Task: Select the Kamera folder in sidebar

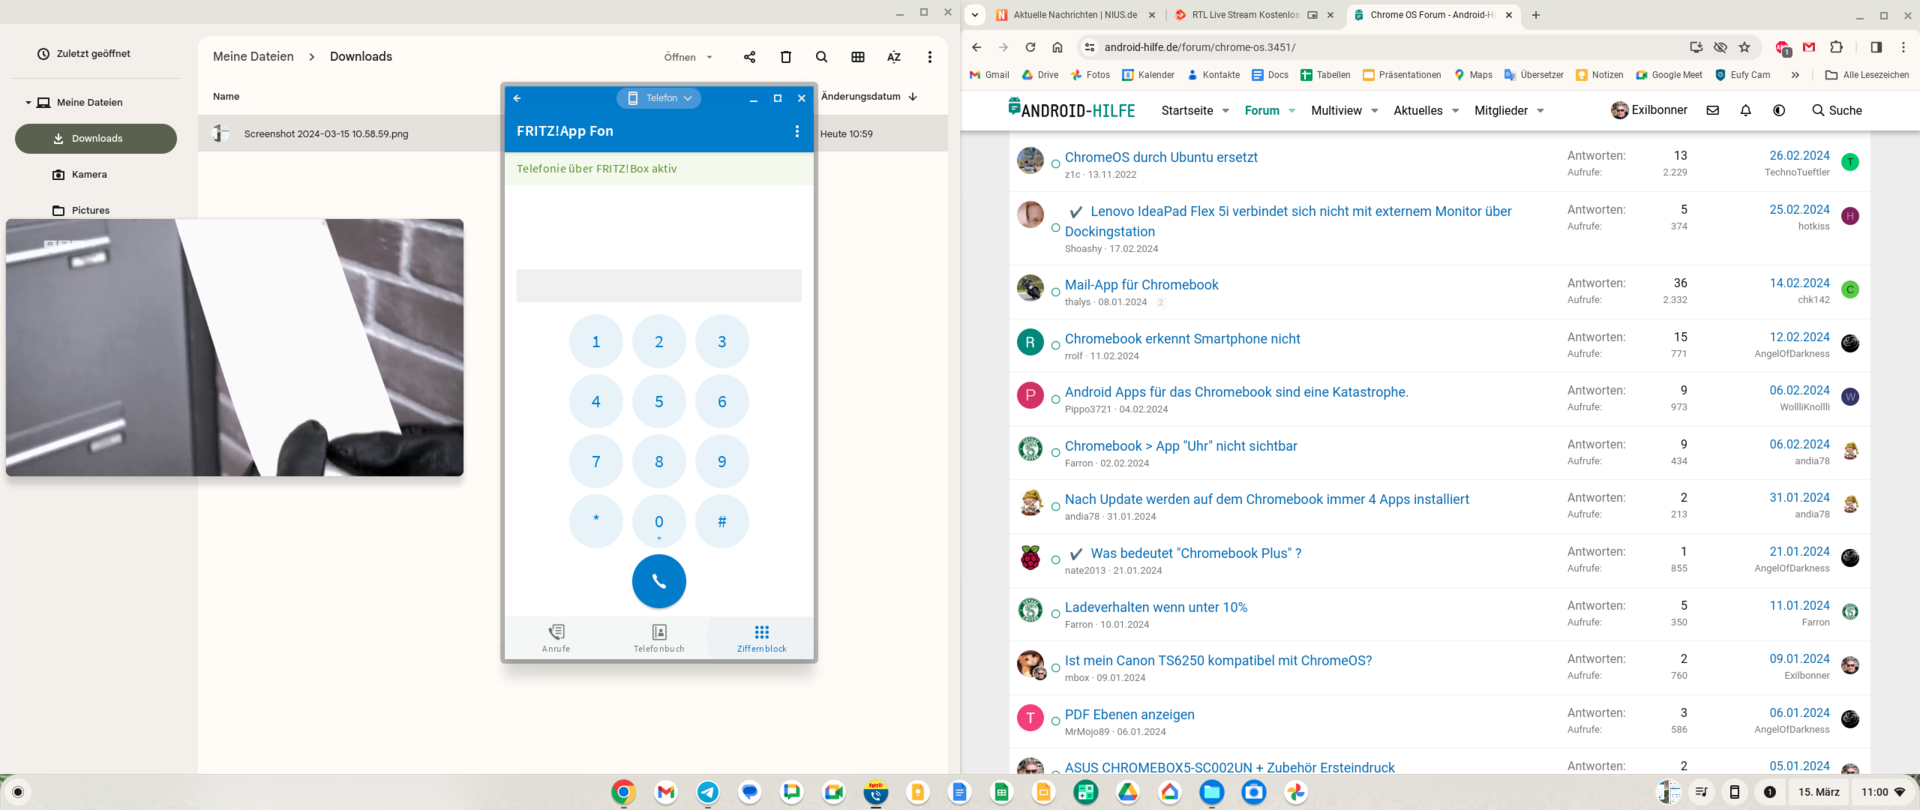Action: coord(89,175)
